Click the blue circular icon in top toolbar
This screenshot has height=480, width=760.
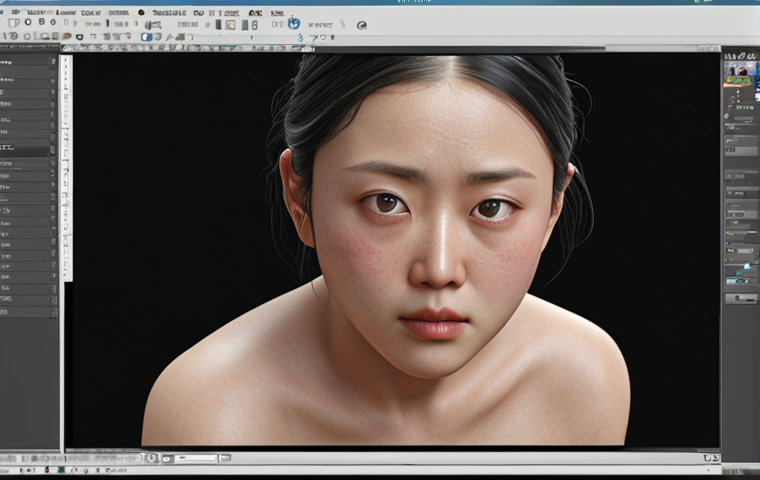coord(294,23)
